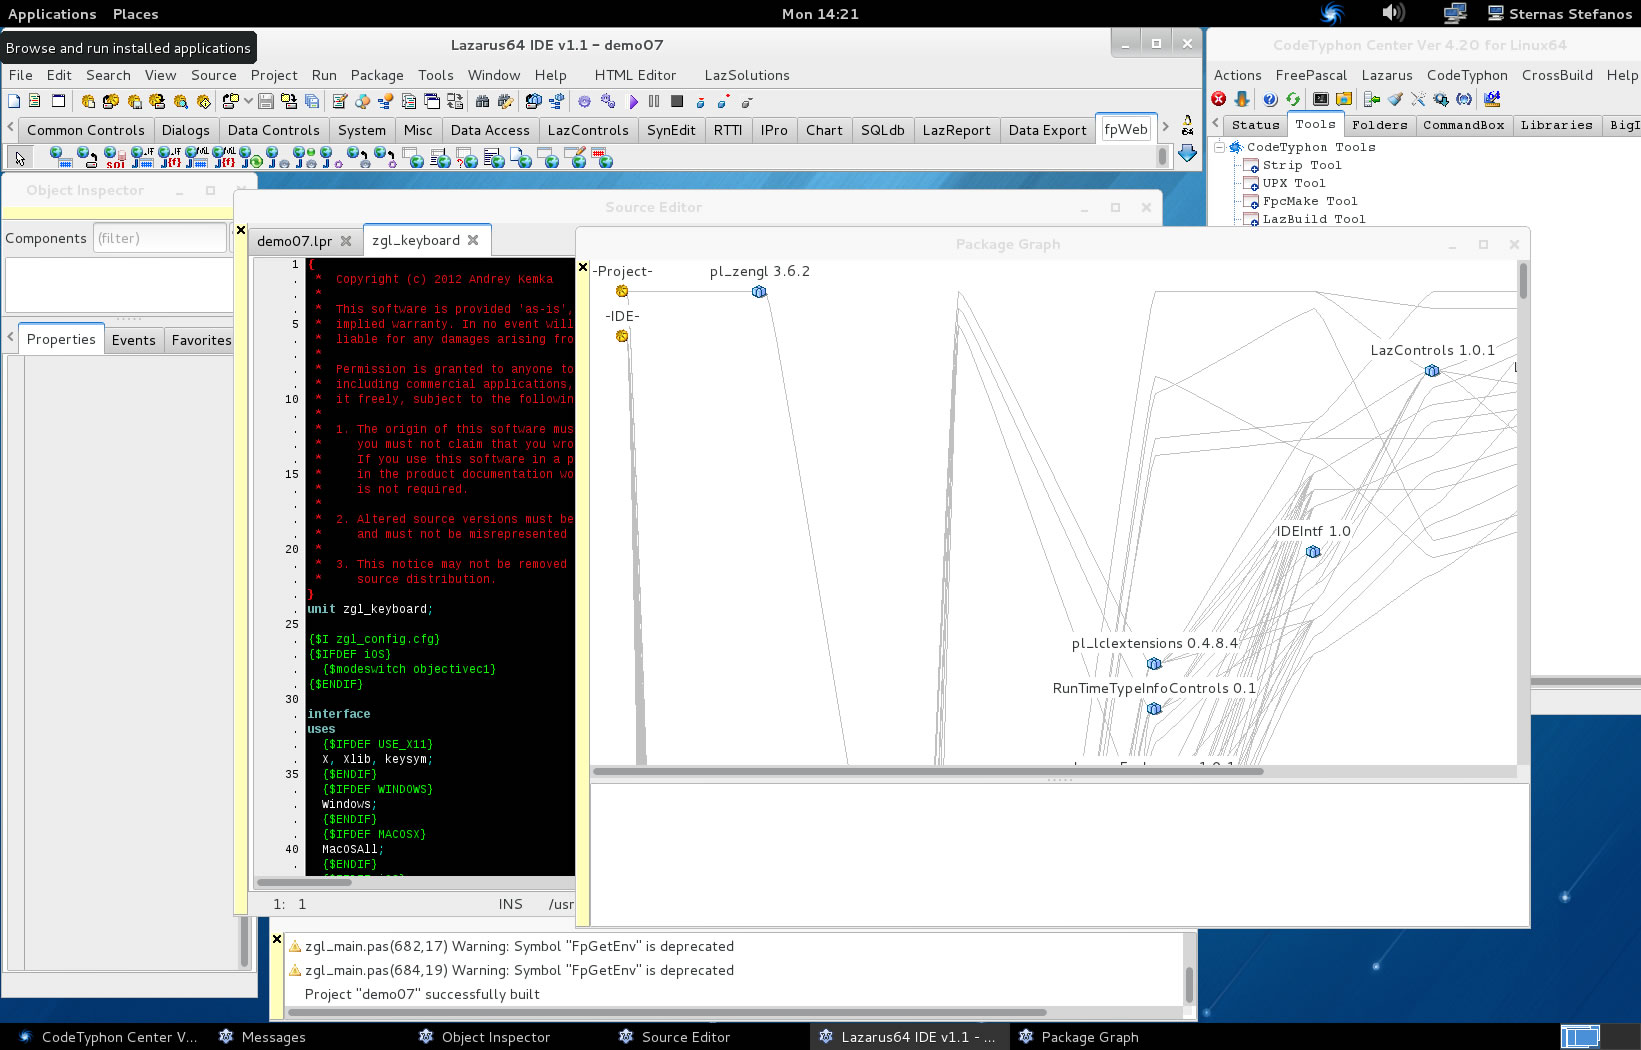Click the -IDE- node icon in Package Graph
1641x1050 pixels.
point(622,336)
